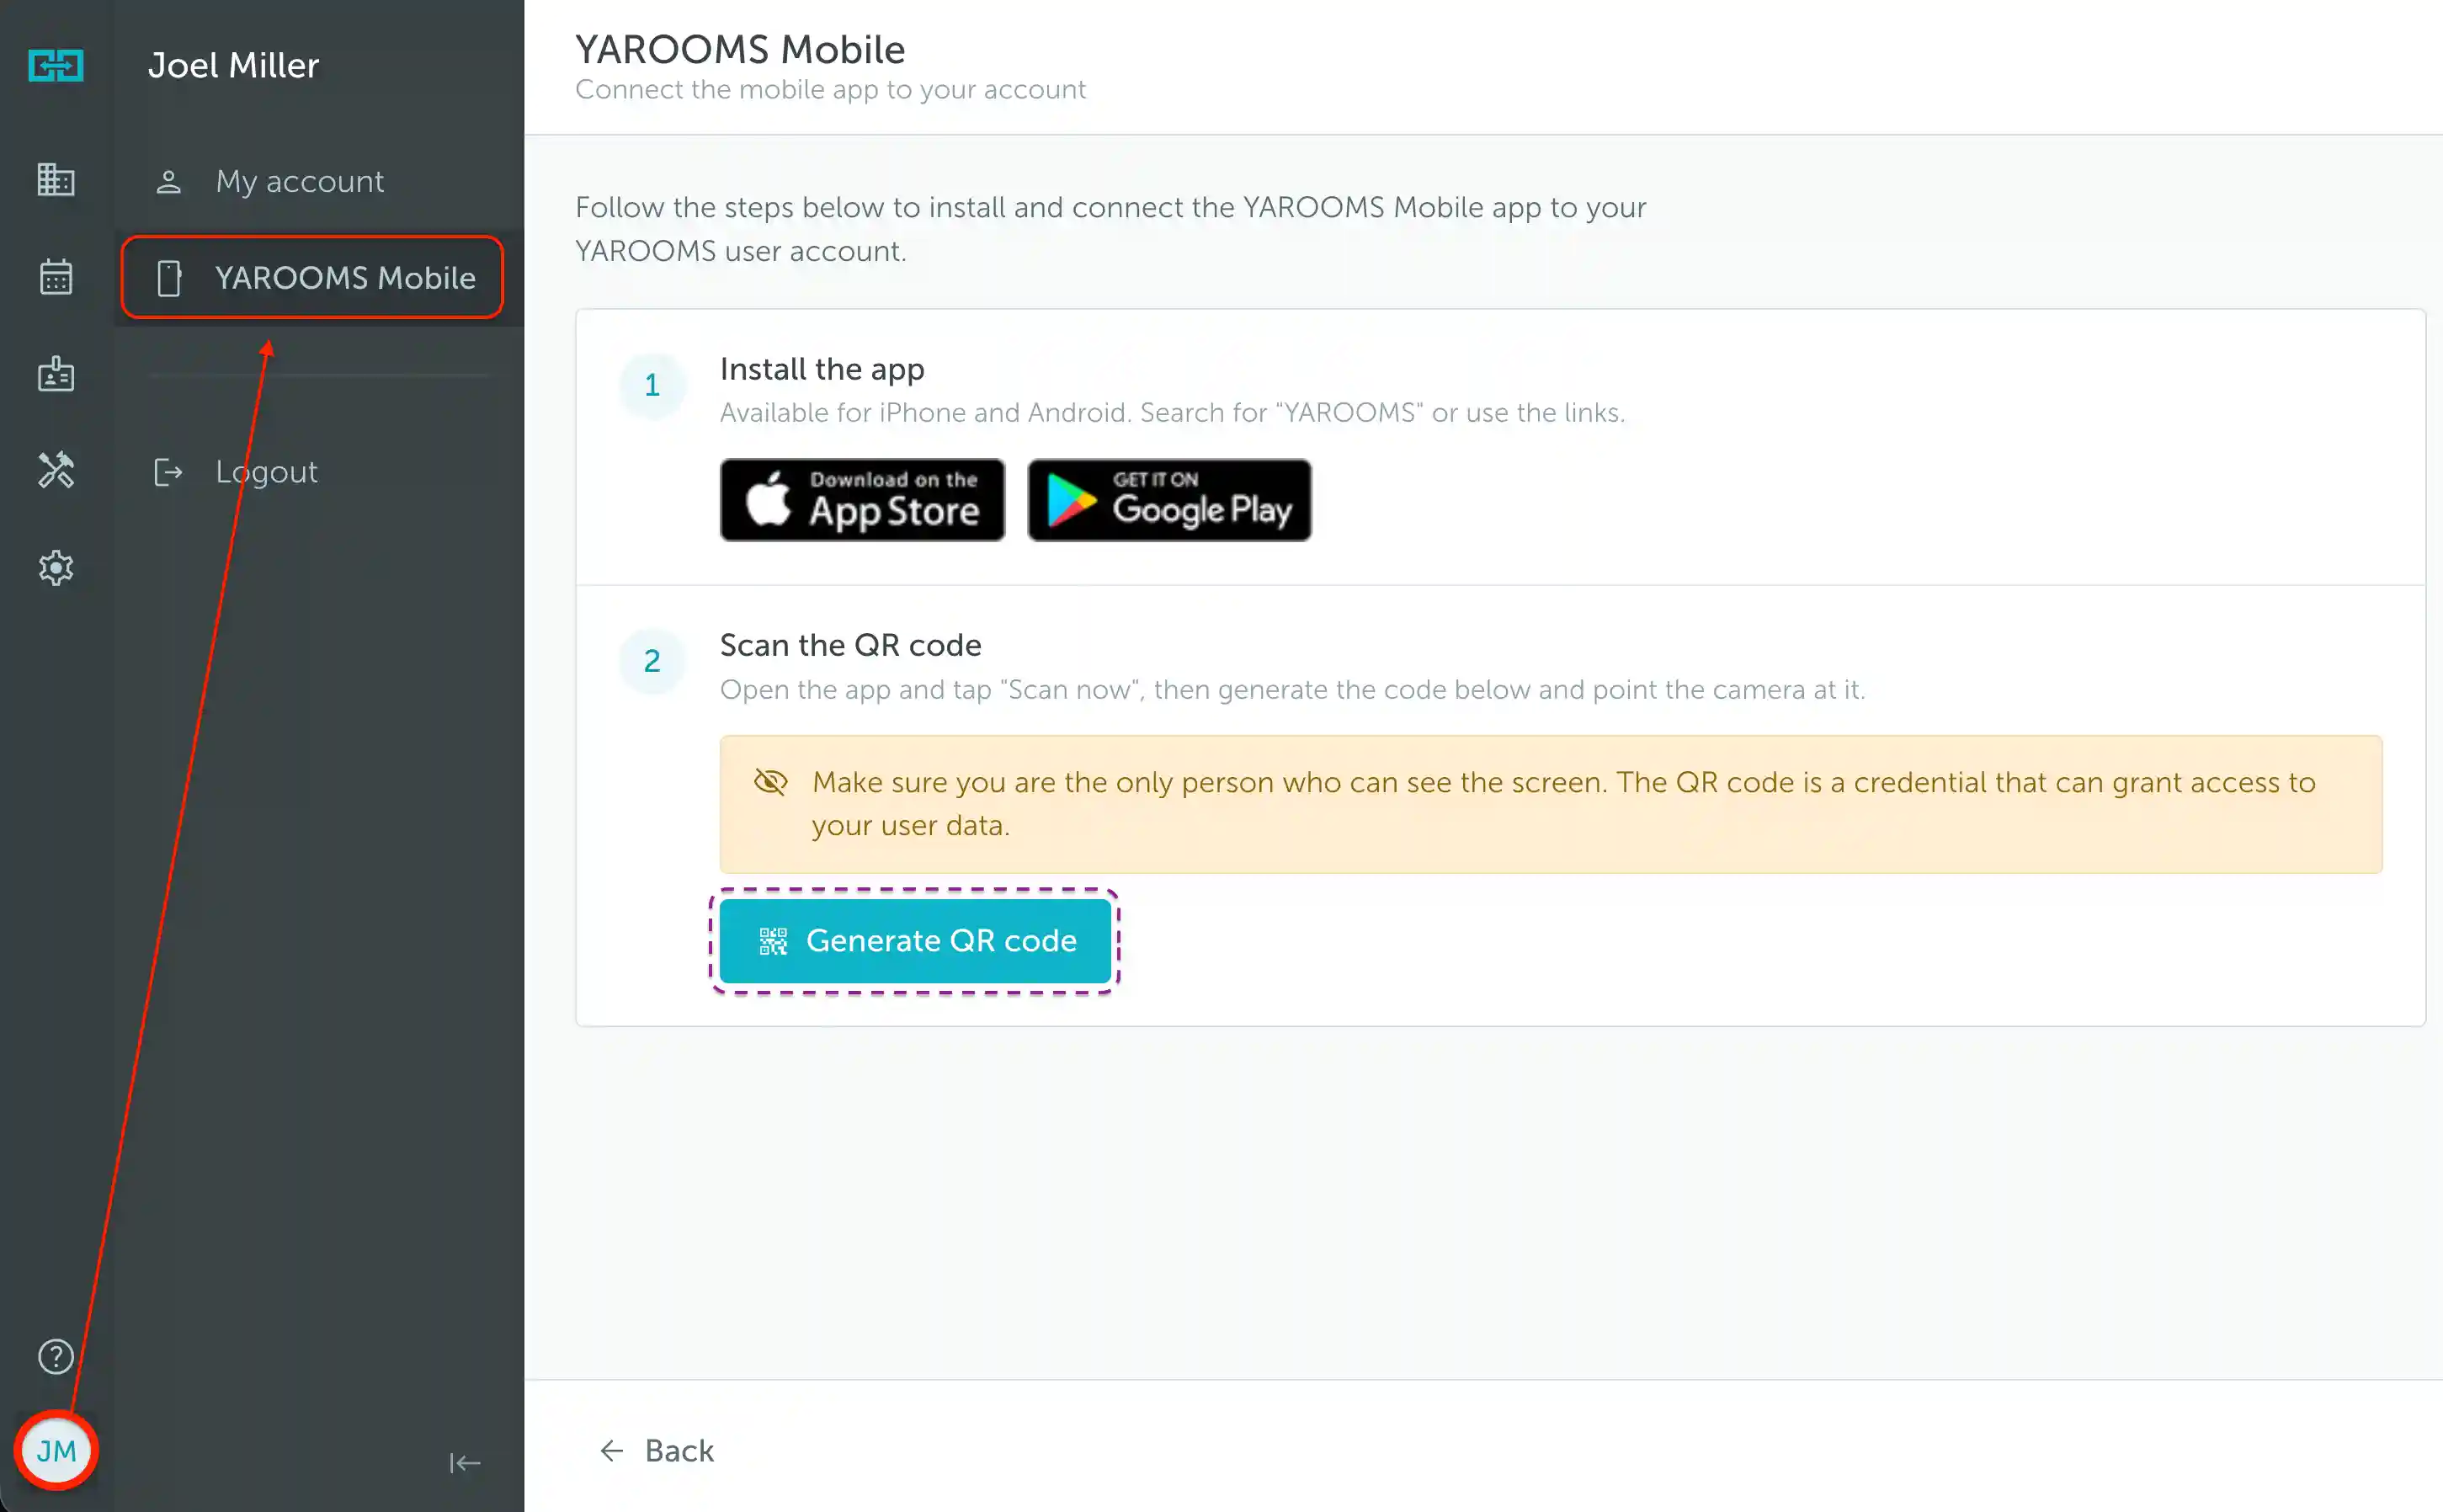Click the privacy warning message text
This screenshot has height=1512, width=2443.
click(x=1563, y=804)
